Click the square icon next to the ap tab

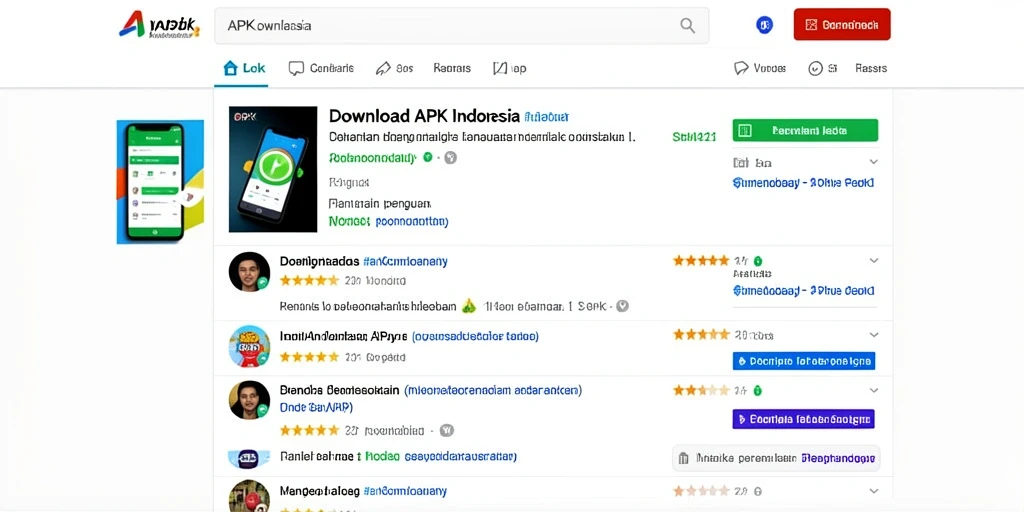pos(500,68)
